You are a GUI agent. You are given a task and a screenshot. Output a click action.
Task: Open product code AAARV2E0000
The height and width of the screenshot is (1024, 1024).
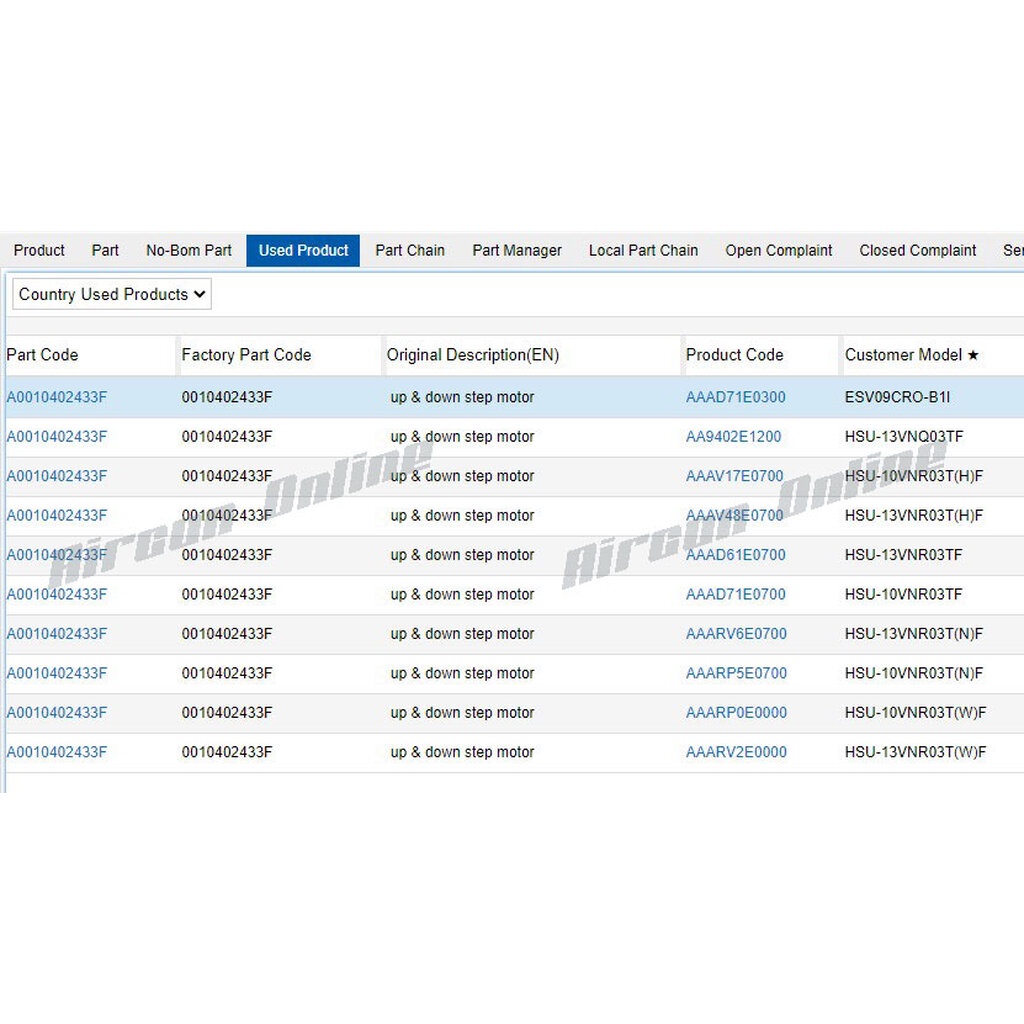click(x=736, y=752)
